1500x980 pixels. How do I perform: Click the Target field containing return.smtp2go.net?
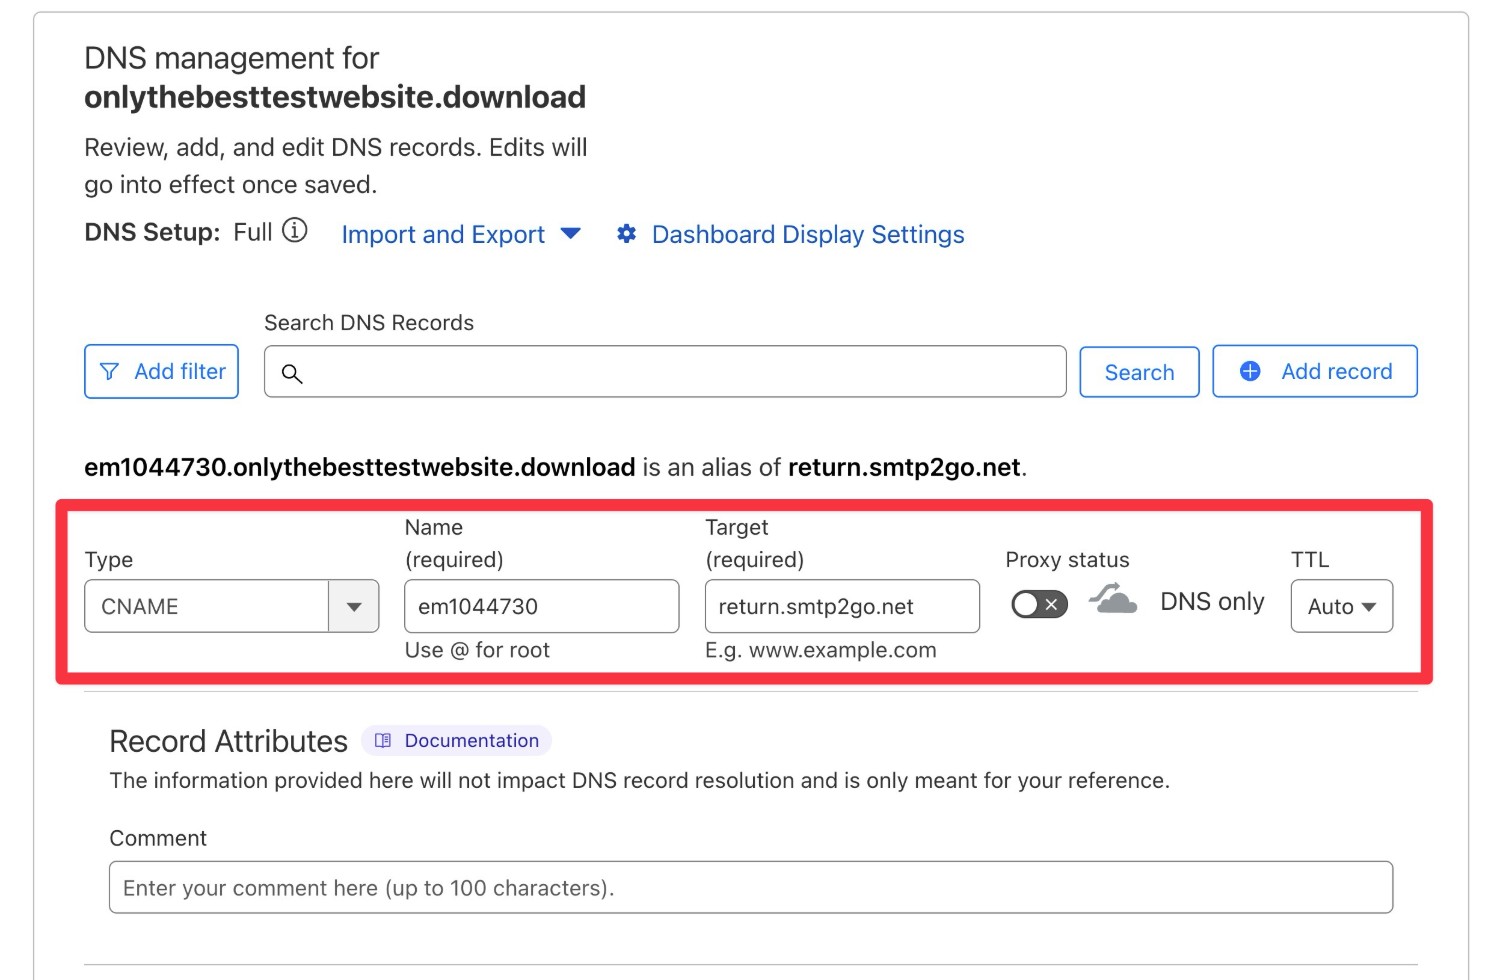pos(842,606)
